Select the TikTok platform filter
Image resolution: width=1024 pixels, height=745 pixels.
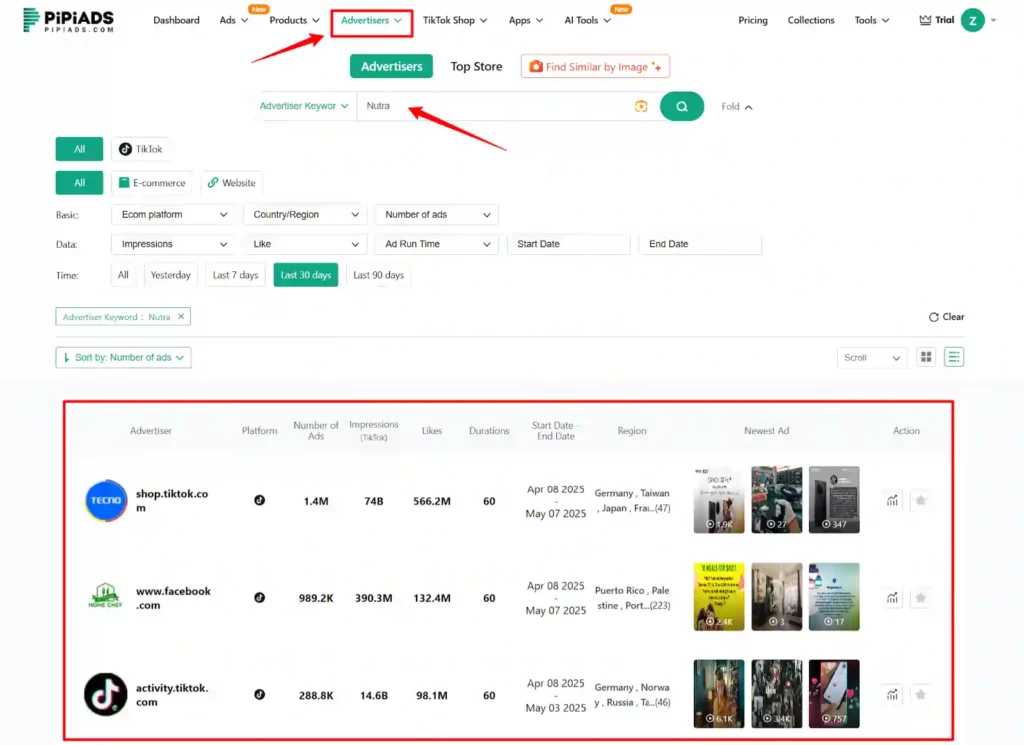point(141,148)
